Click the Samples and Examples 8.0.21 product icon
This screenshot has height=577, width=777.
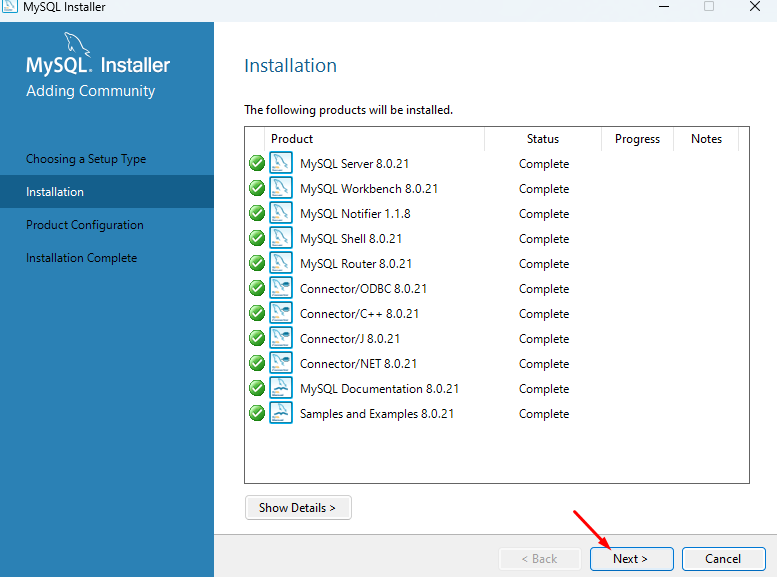pos(280,413)
